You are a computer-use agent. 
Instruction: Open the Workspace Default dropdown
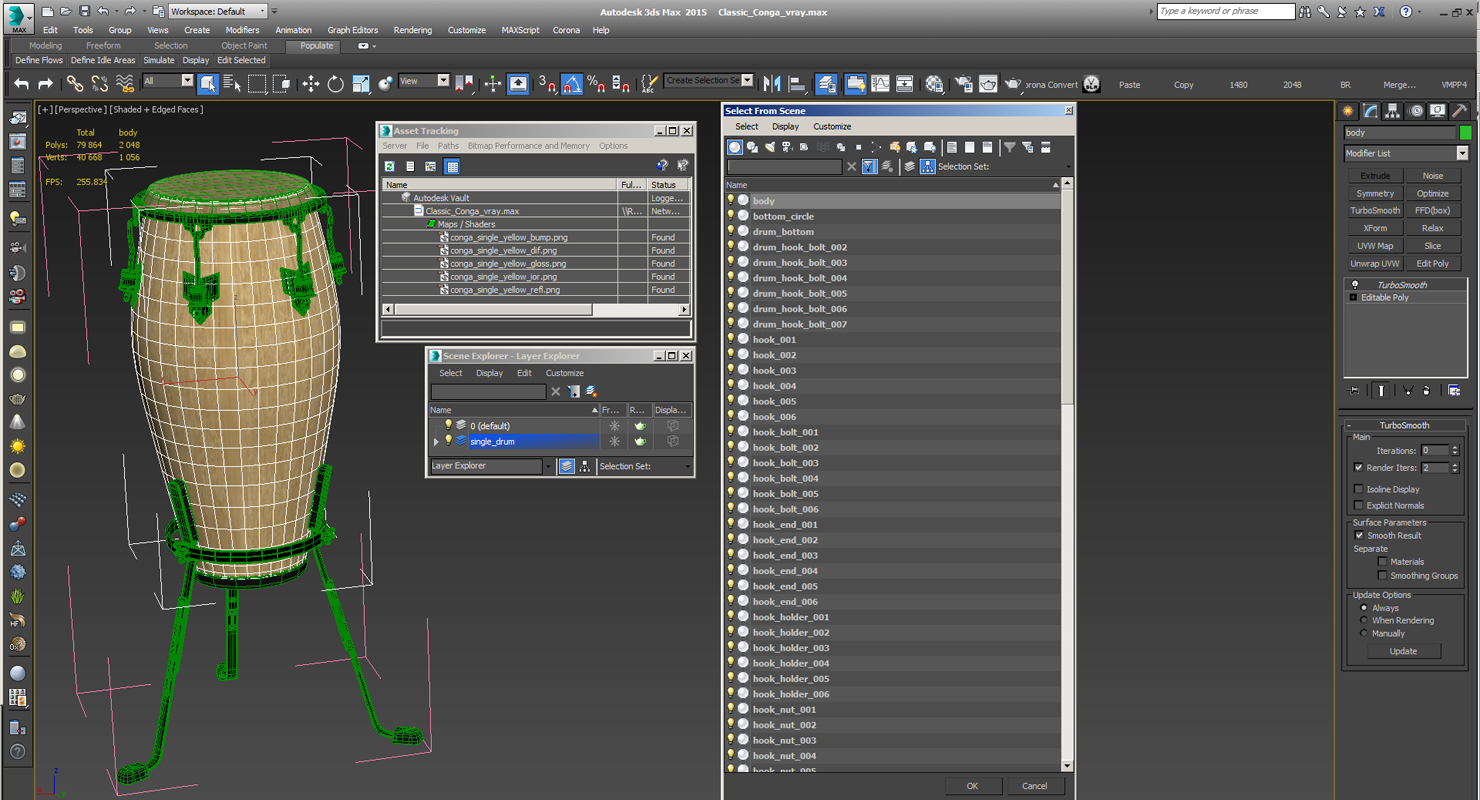coord(217,11)
